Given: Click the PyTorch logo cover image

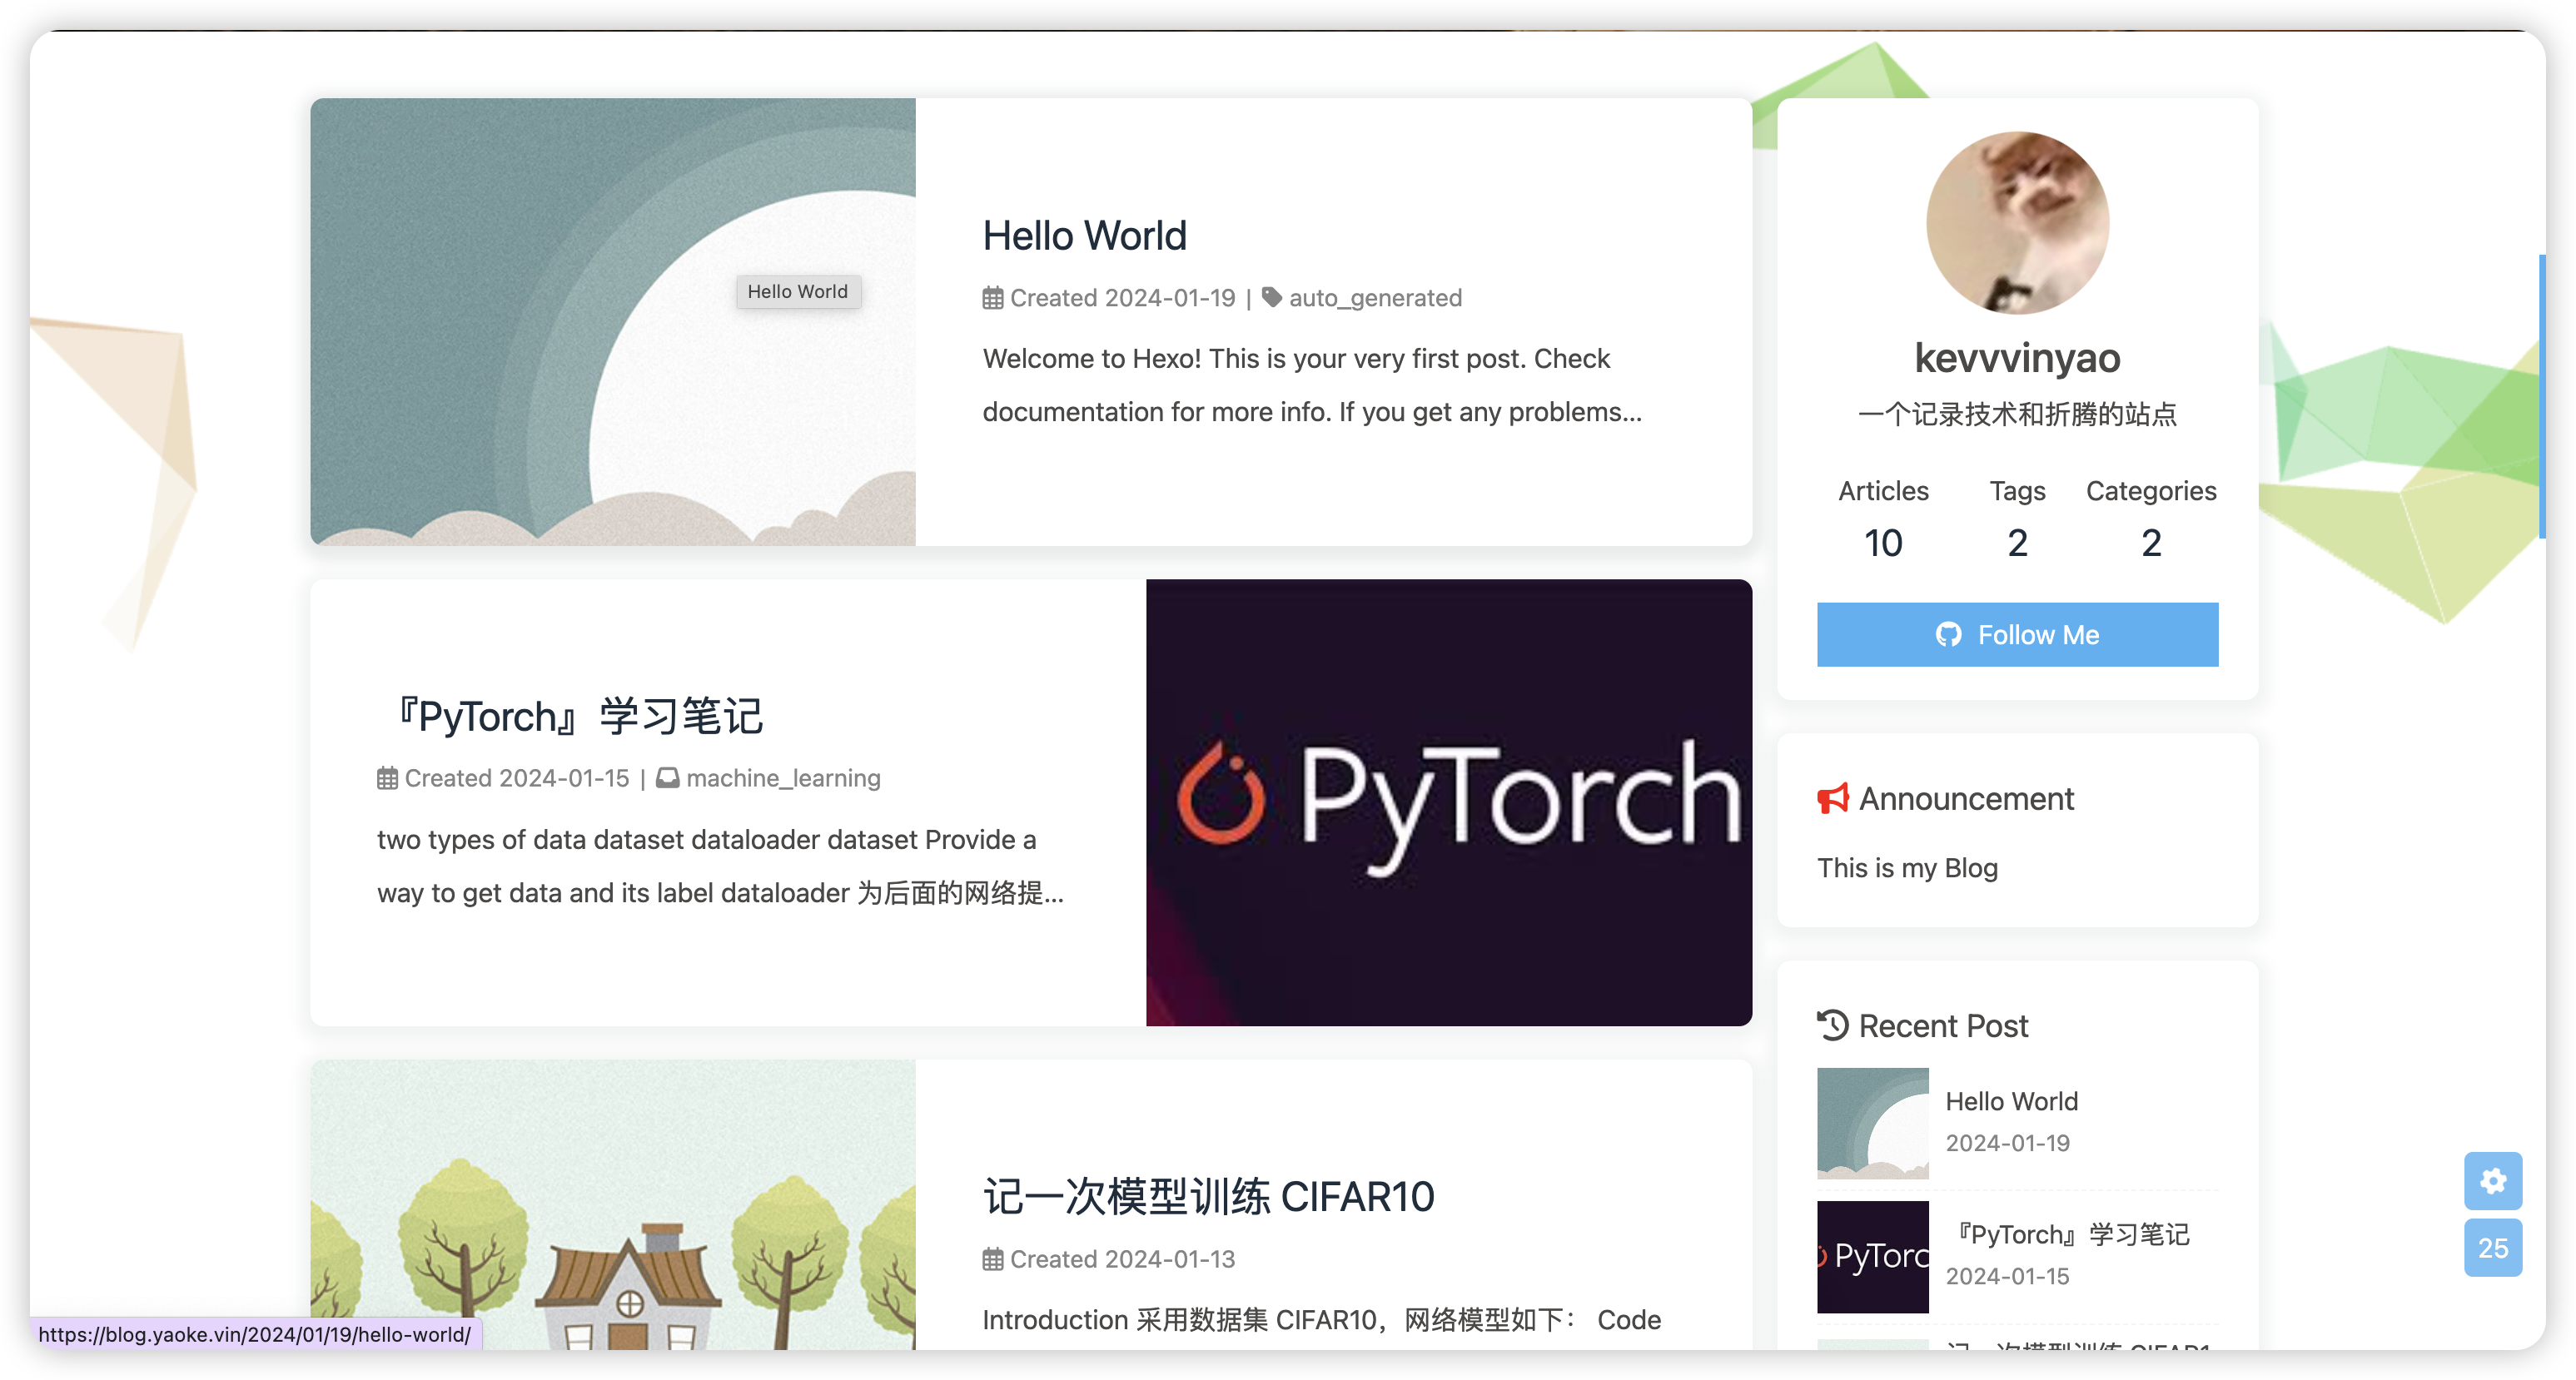Looking at the screenshot, I should [x=1449, y=803].
